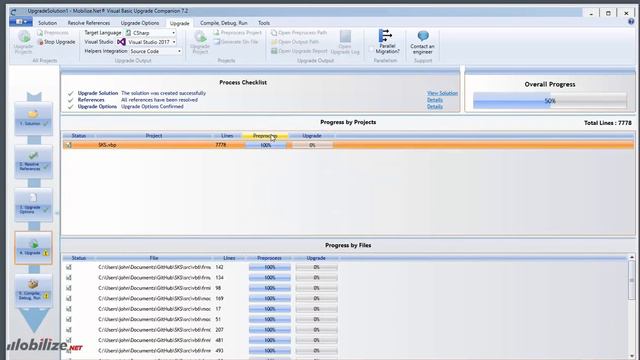Open the Target Language CSharp dropdown
The height and width of the screenshot is (360, 640).
coord(151,33)
